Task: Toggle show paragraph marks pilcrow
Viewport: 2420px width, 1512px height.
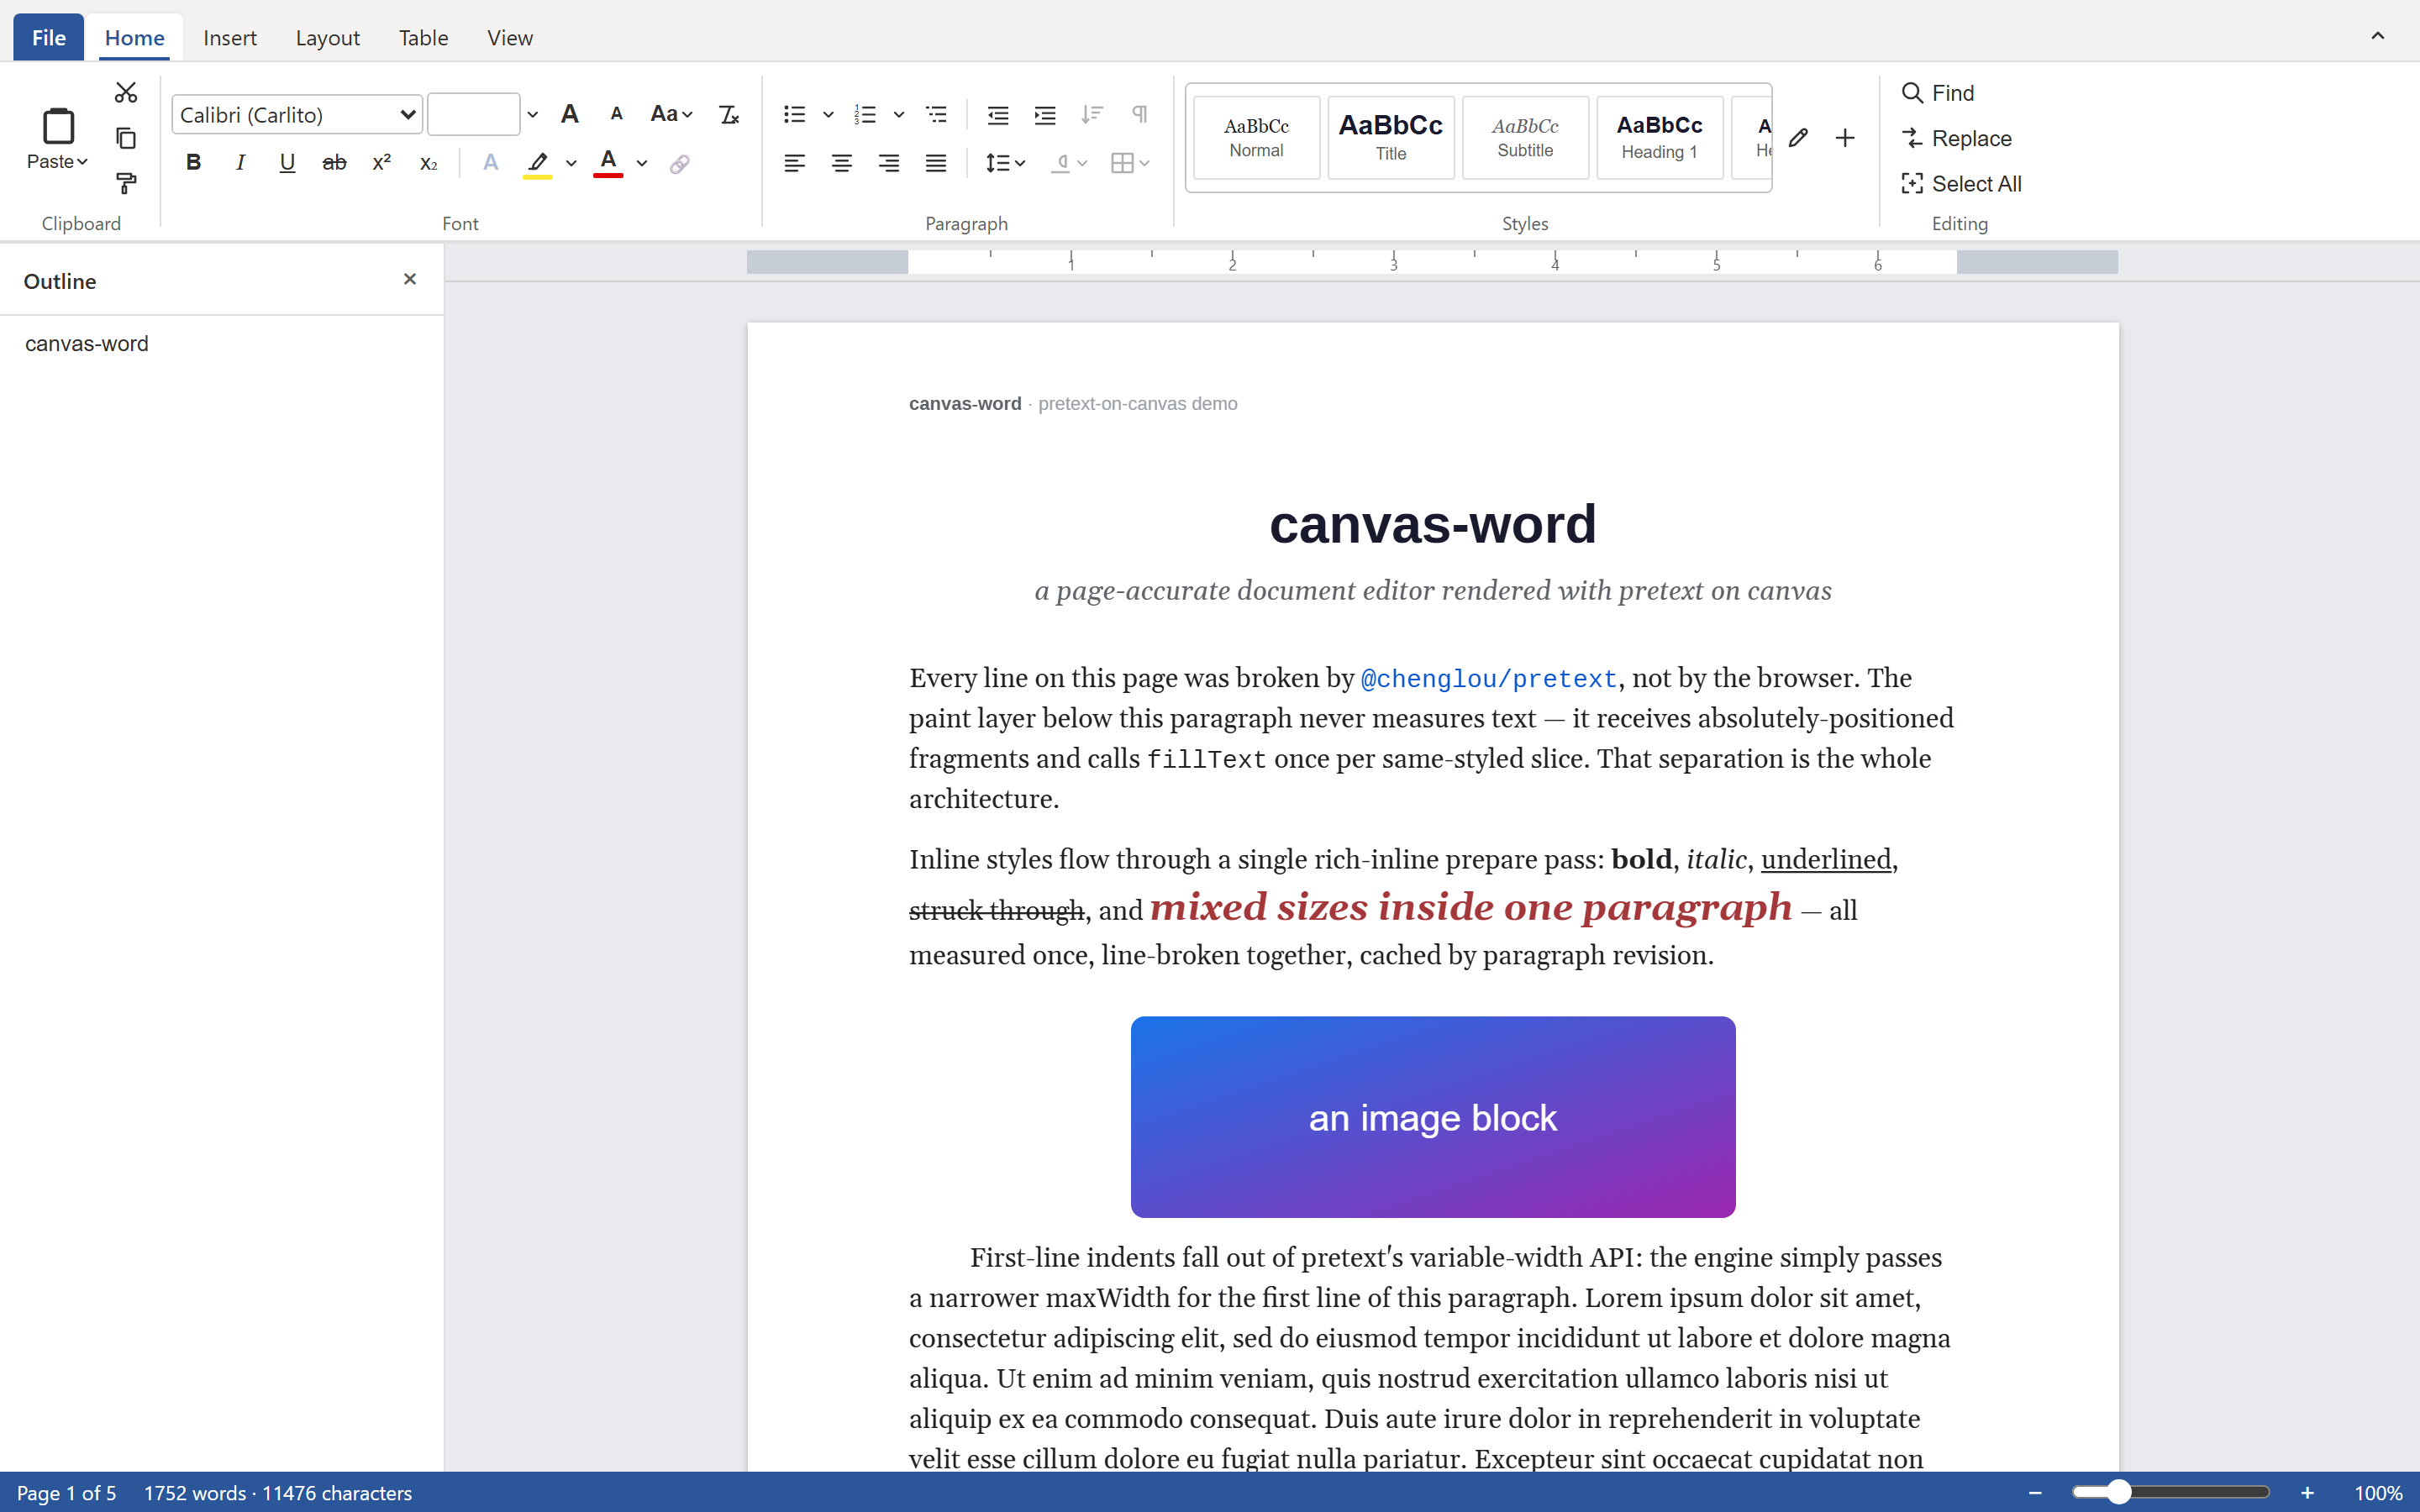Action: coord(1139,114)
